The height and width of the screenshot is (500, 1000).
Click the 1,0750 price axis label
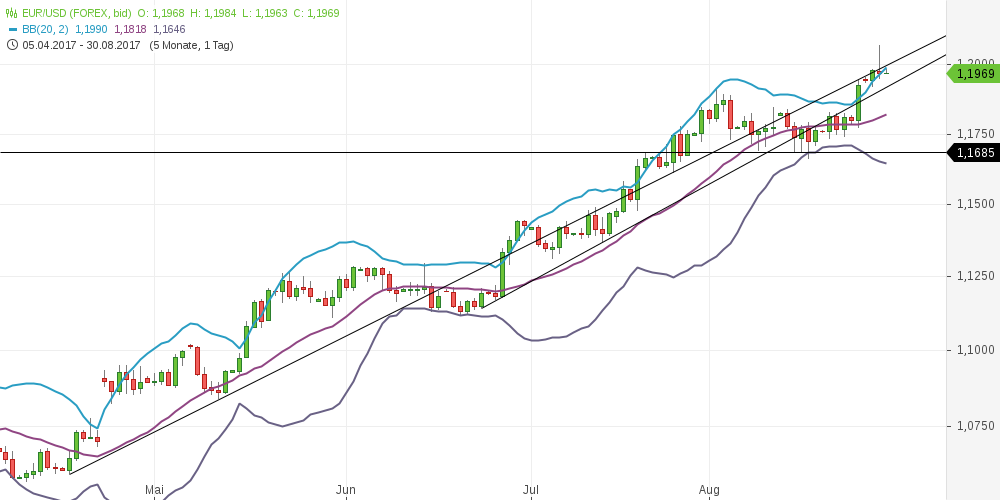pos(975,425)
